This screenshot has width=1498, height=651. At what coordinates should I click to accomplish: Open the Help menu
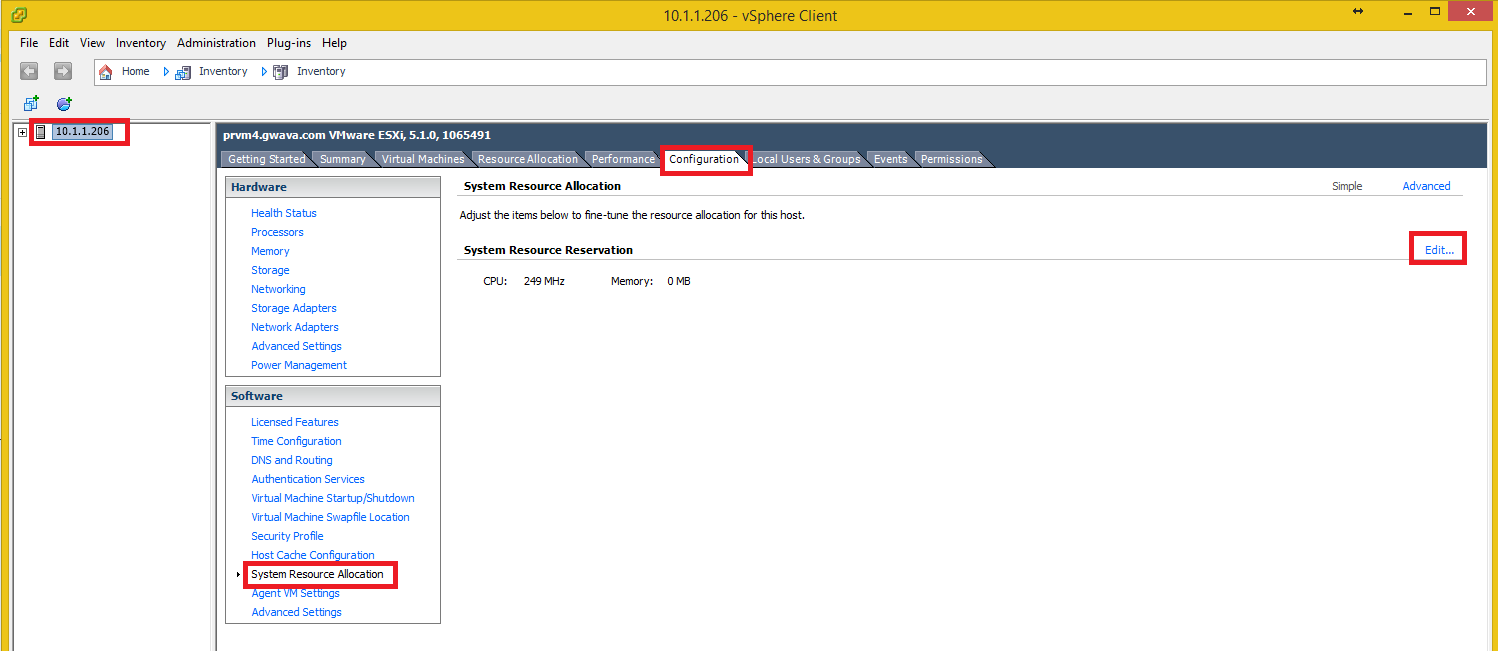334,43
